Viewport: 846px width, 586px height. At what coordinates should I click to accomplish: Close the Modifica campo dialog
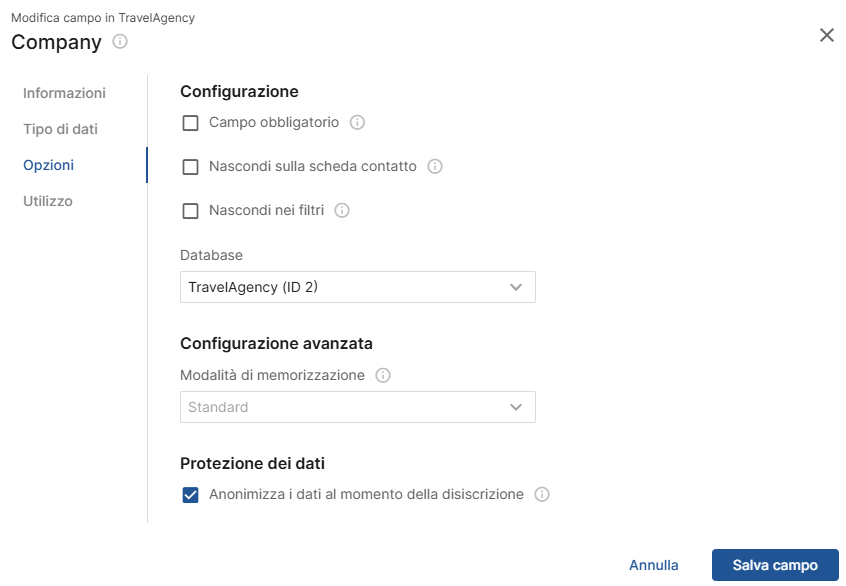coord(827,35)
